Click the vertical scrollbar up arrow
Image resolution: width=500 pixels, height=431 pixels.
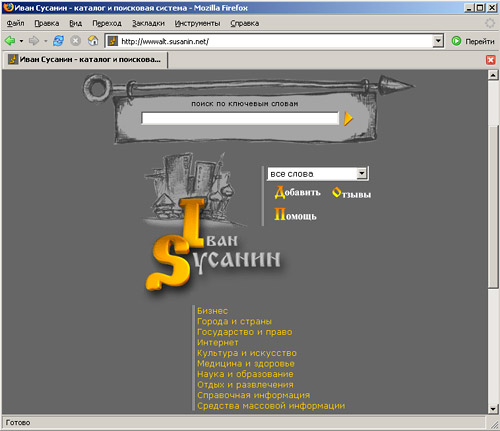[x=493, y=75]
